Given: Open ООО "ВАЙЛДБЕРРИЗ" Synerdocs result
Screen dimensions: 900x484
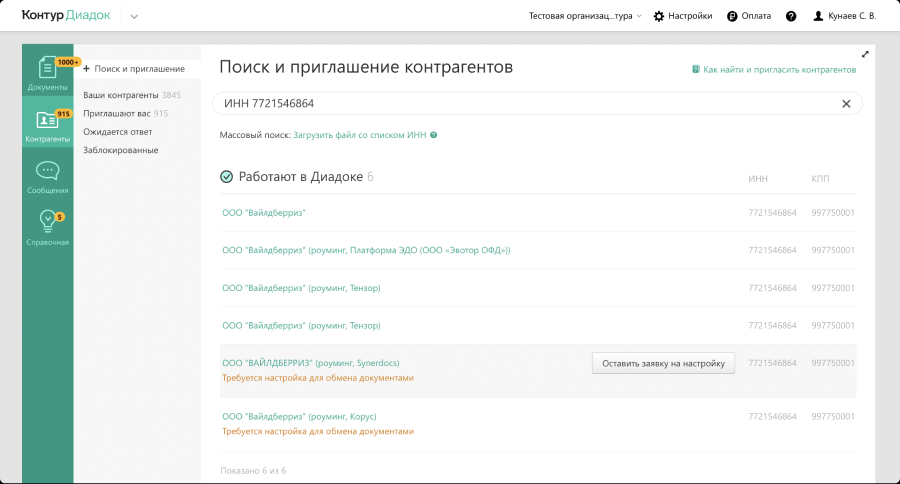Looking at the screenshot, I should 311,363.
